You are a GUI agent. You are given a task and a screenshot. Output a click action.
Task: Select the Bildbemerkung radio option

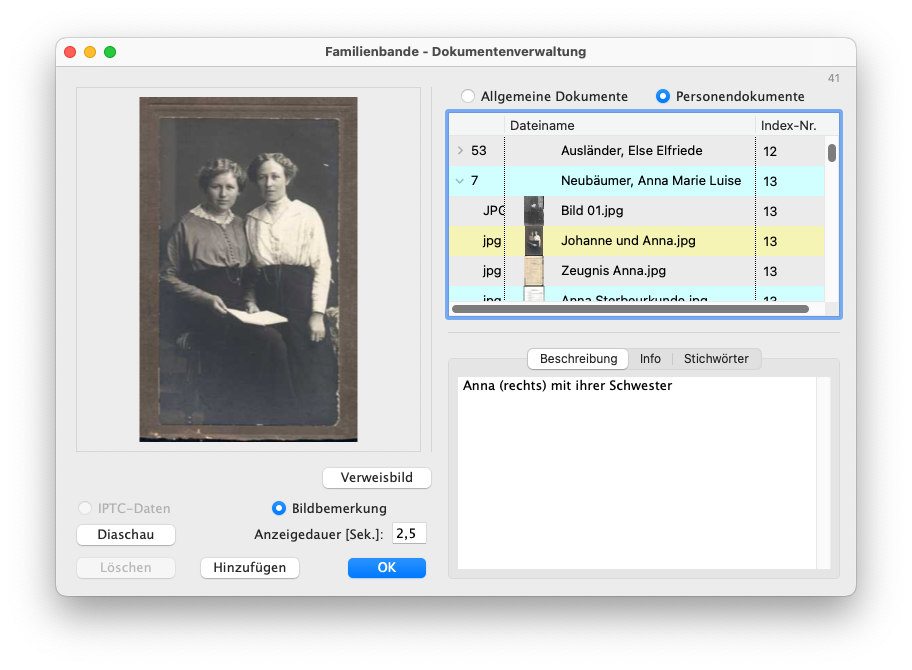coord(279,508)
